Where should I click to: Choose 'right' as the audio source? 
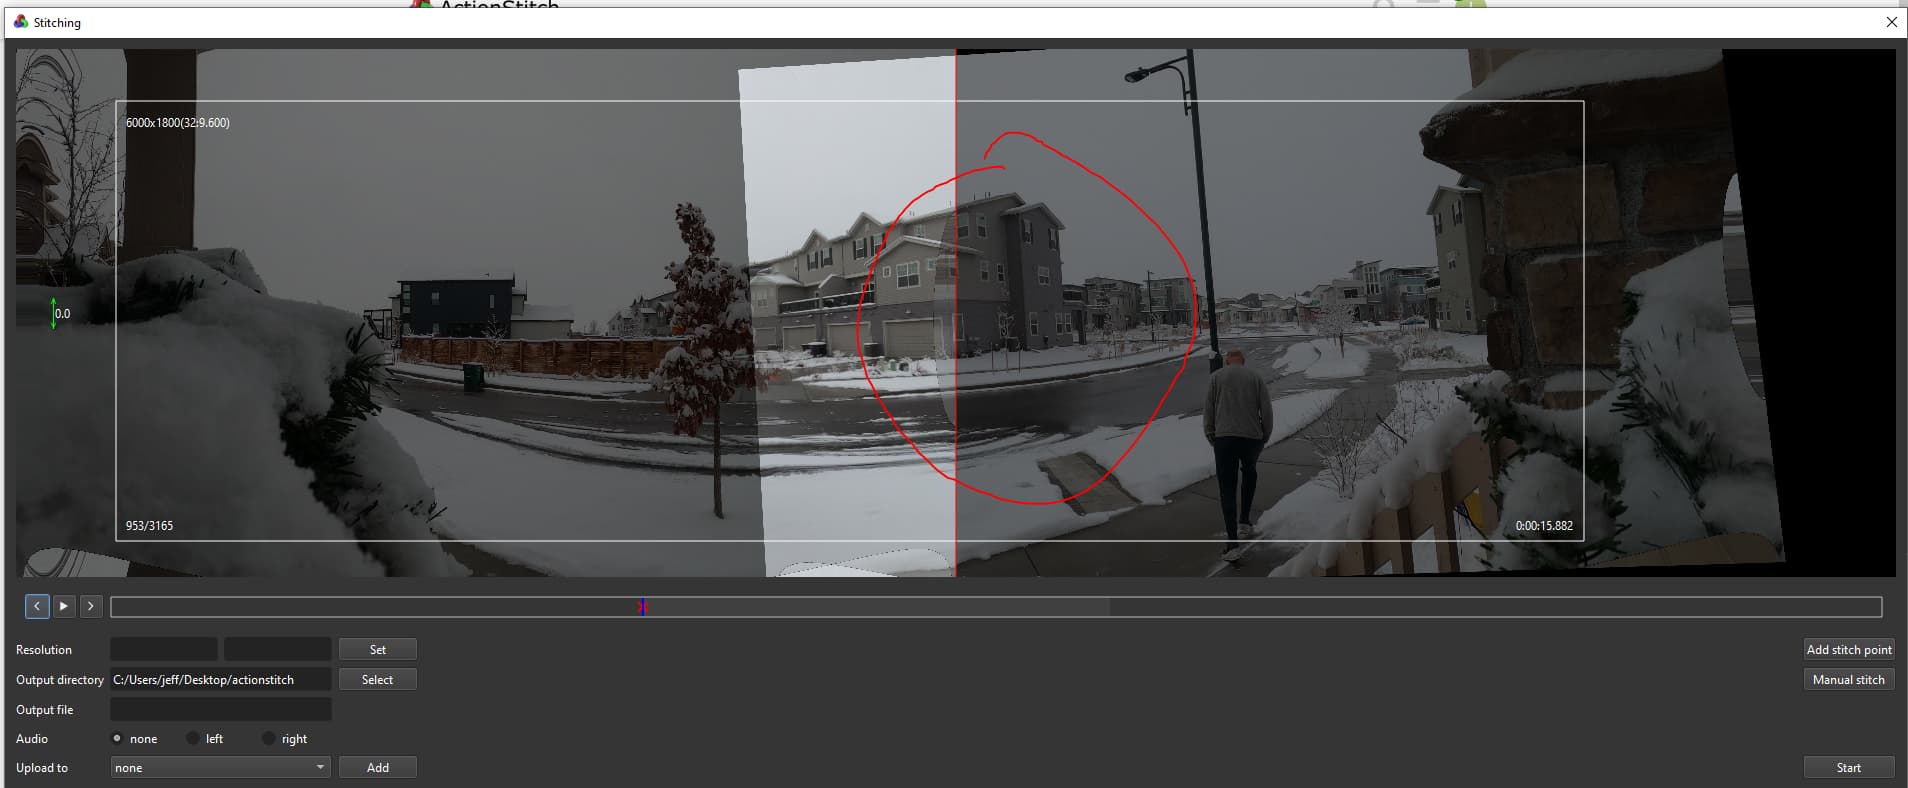[268, 739]
